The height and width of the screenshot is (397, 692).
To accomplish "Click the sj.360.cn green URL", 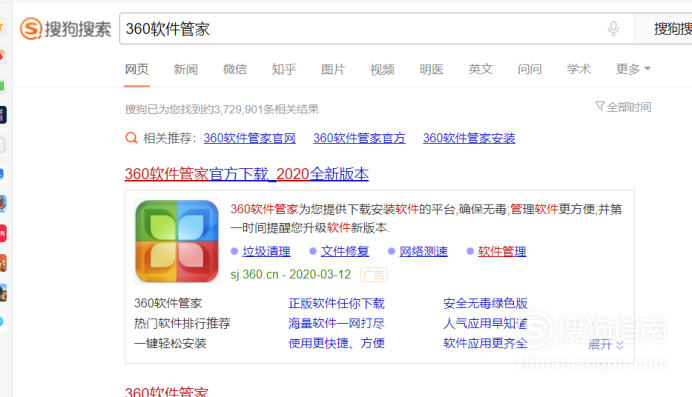I will 254,274.
